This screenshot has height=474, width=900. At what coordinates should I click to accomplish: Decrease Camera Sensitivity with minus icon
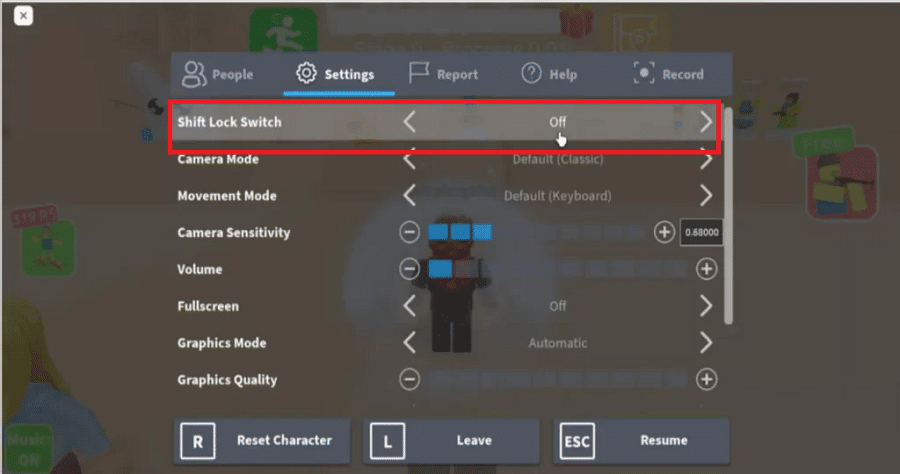pos(409,233)
